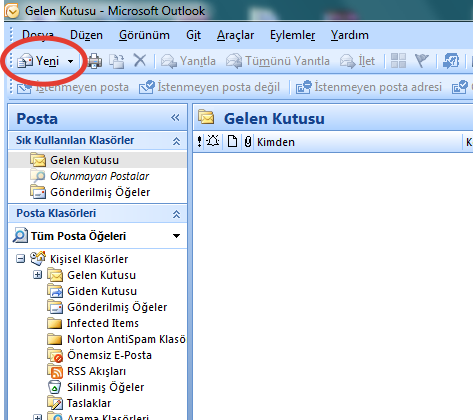Click the Categorize grid icon
The height and width of the screenshot is (420, 473).
pos(398,61)
